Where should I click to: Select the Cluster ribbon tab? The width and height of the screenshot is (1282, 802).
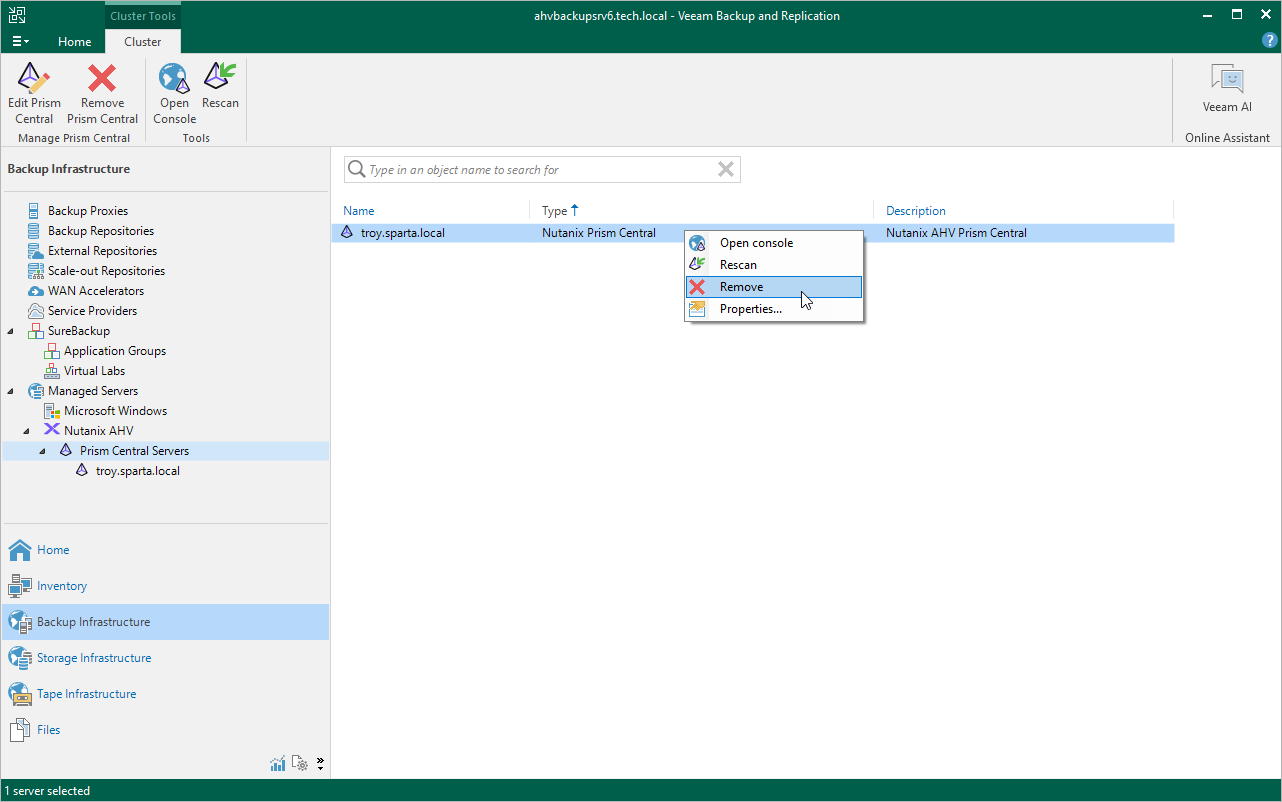143,42
